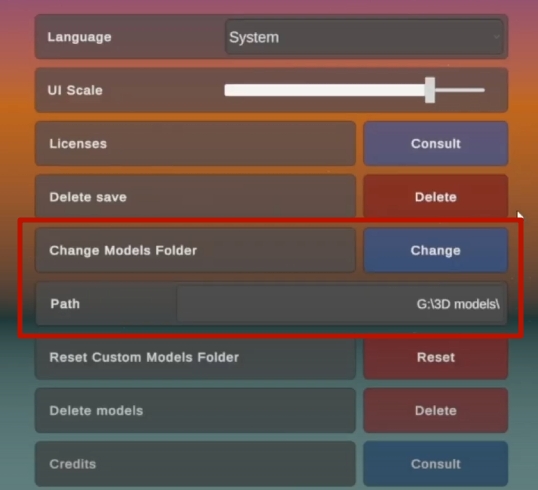The width and height of the screenshot is (538, 490).
Task: Click Change to pick models folder
Action: click(x=436, y=250)
